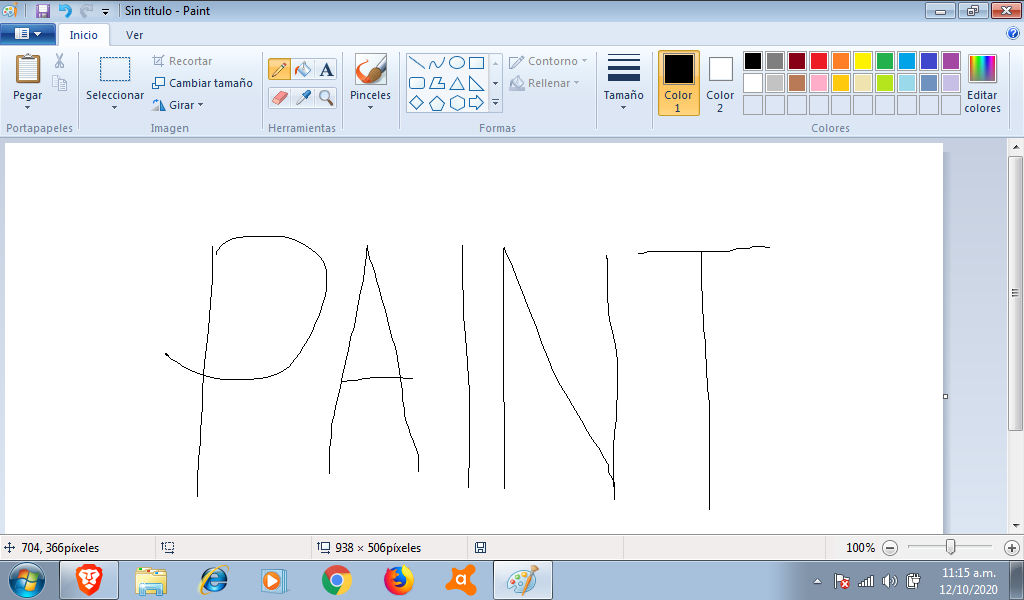
Task: Click Cambiar tamaño resize button
Action: point(202,83)
